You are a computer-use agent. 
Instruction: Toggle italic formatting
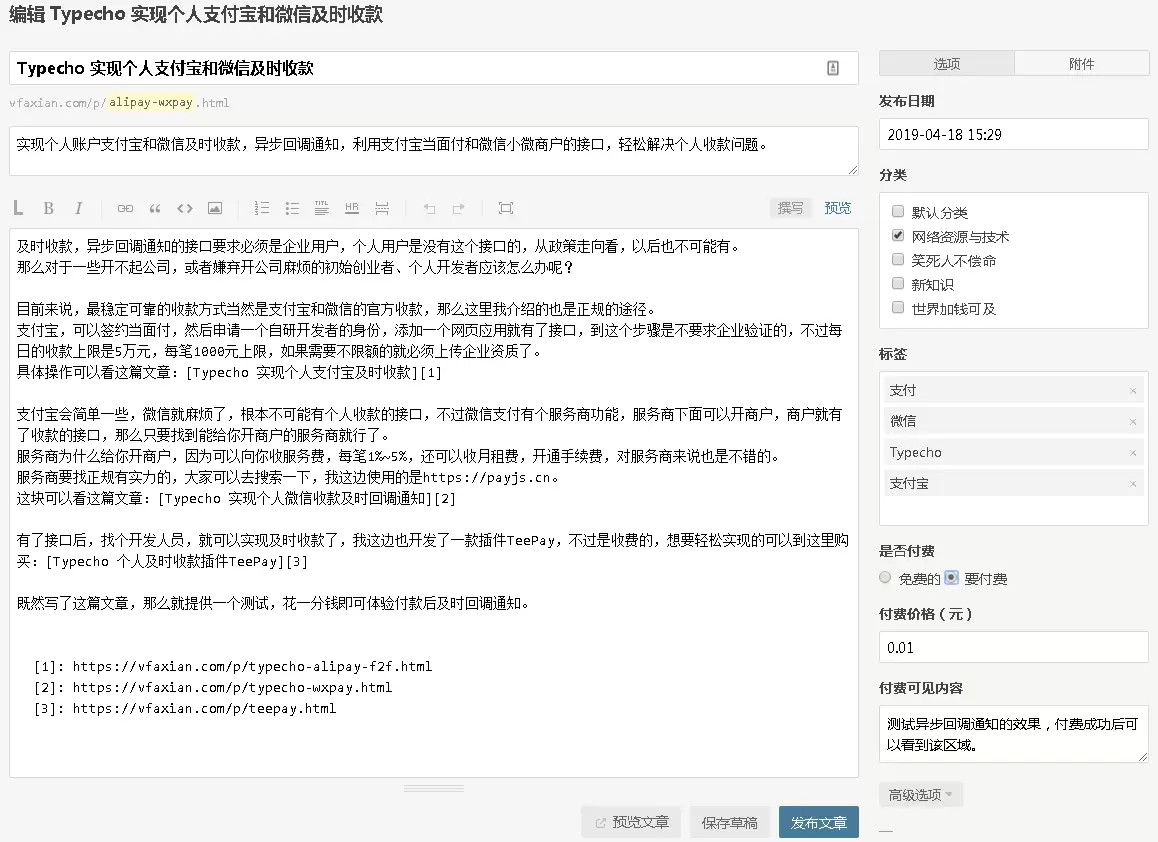(x=78, y=208)
